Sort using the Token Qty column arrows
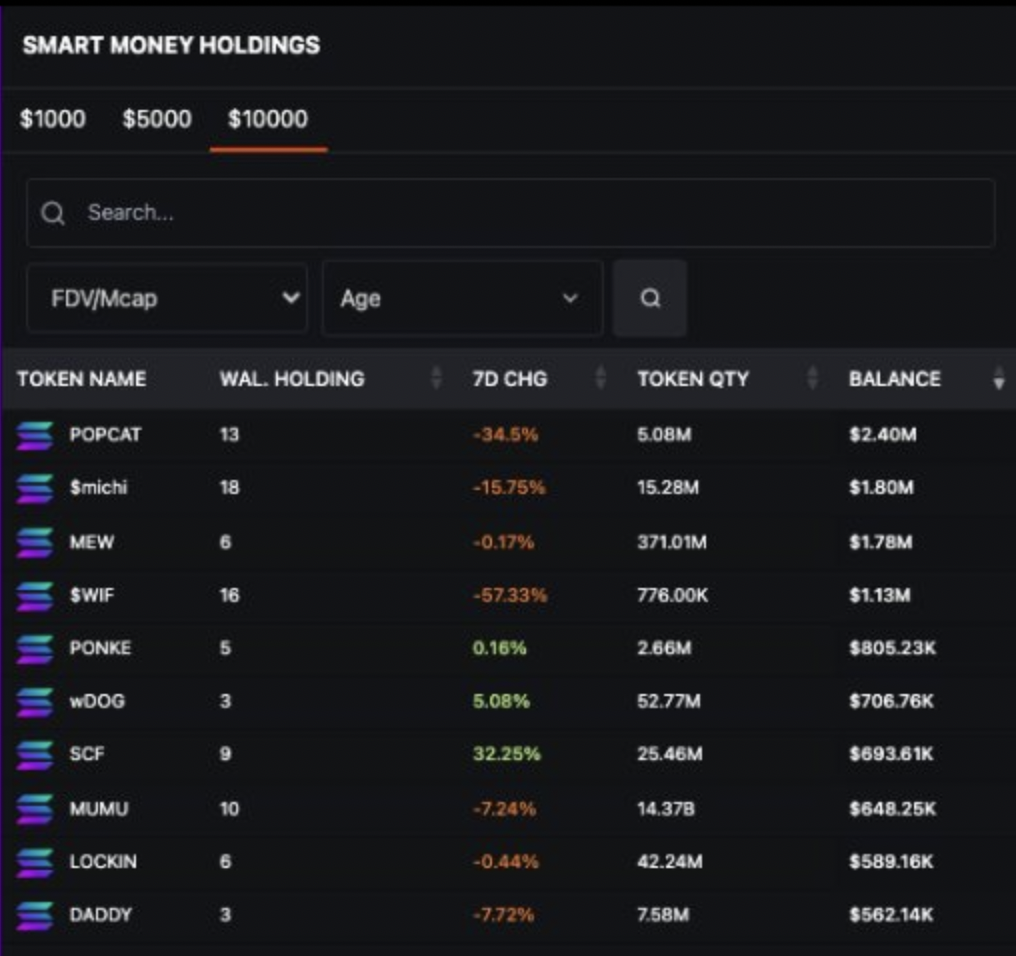Screen dimensions: 1016x956 (x=812, y=378)
